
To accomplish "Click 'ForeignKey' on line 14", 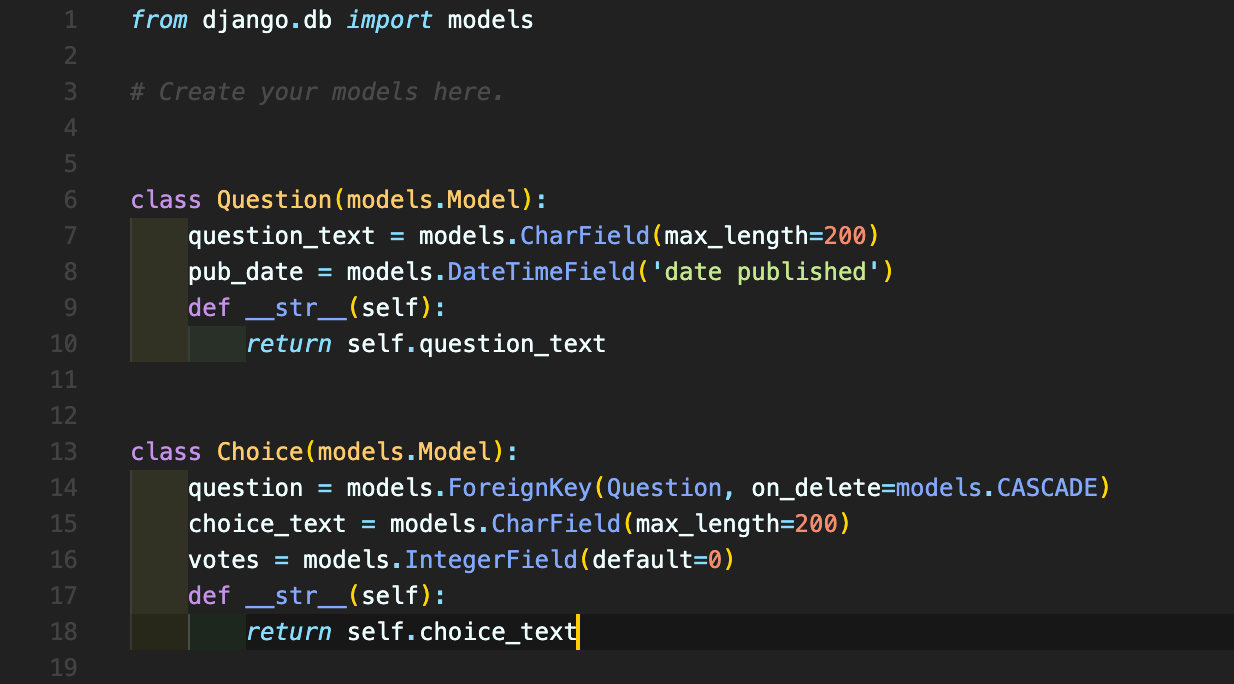I will click(x=520, y=488).
